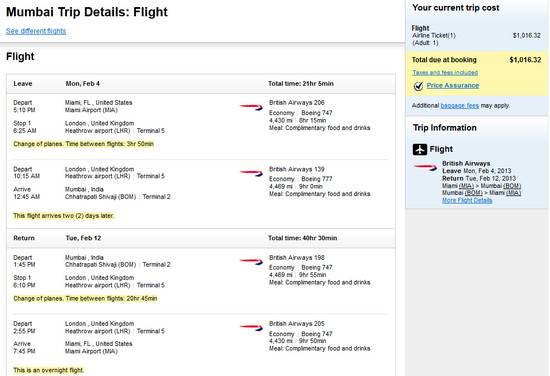Click British Airways logo for flight 198
The height and width of the screenshot is (376, 550).
[251, 261]
